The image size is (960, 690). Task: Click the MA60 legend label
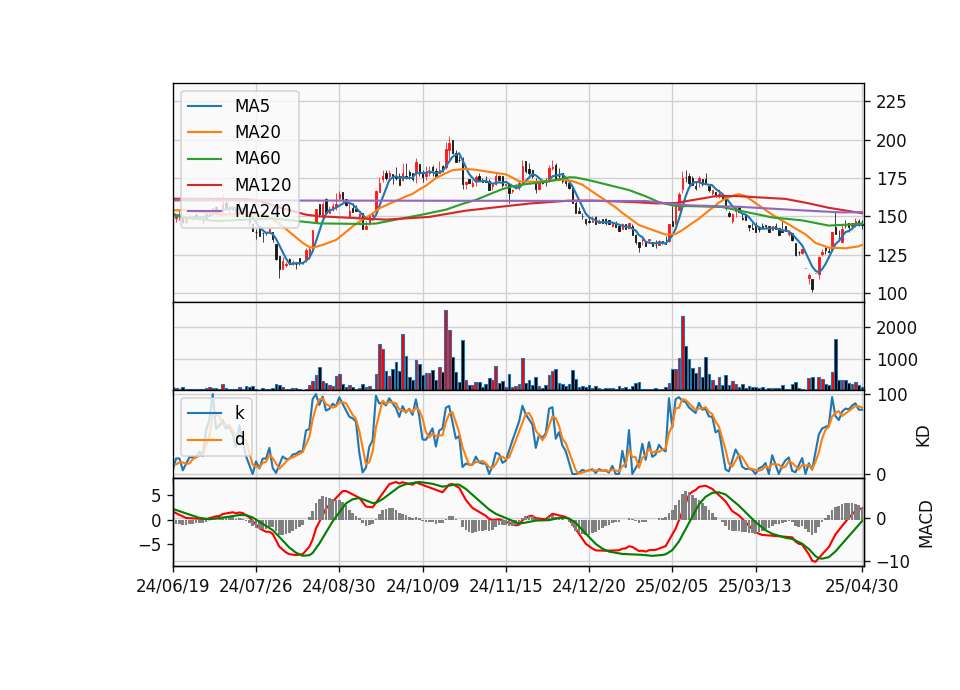click(257, 158)
